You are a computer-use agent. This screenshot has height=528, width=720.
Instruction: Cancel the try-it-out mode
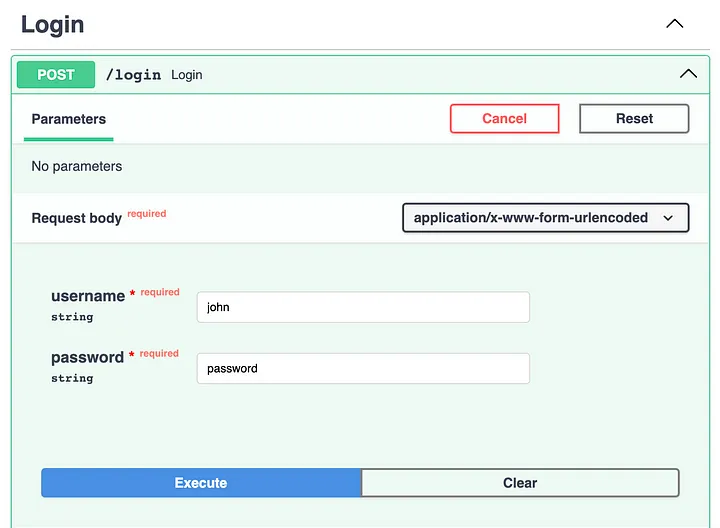[x=505, y=118]
